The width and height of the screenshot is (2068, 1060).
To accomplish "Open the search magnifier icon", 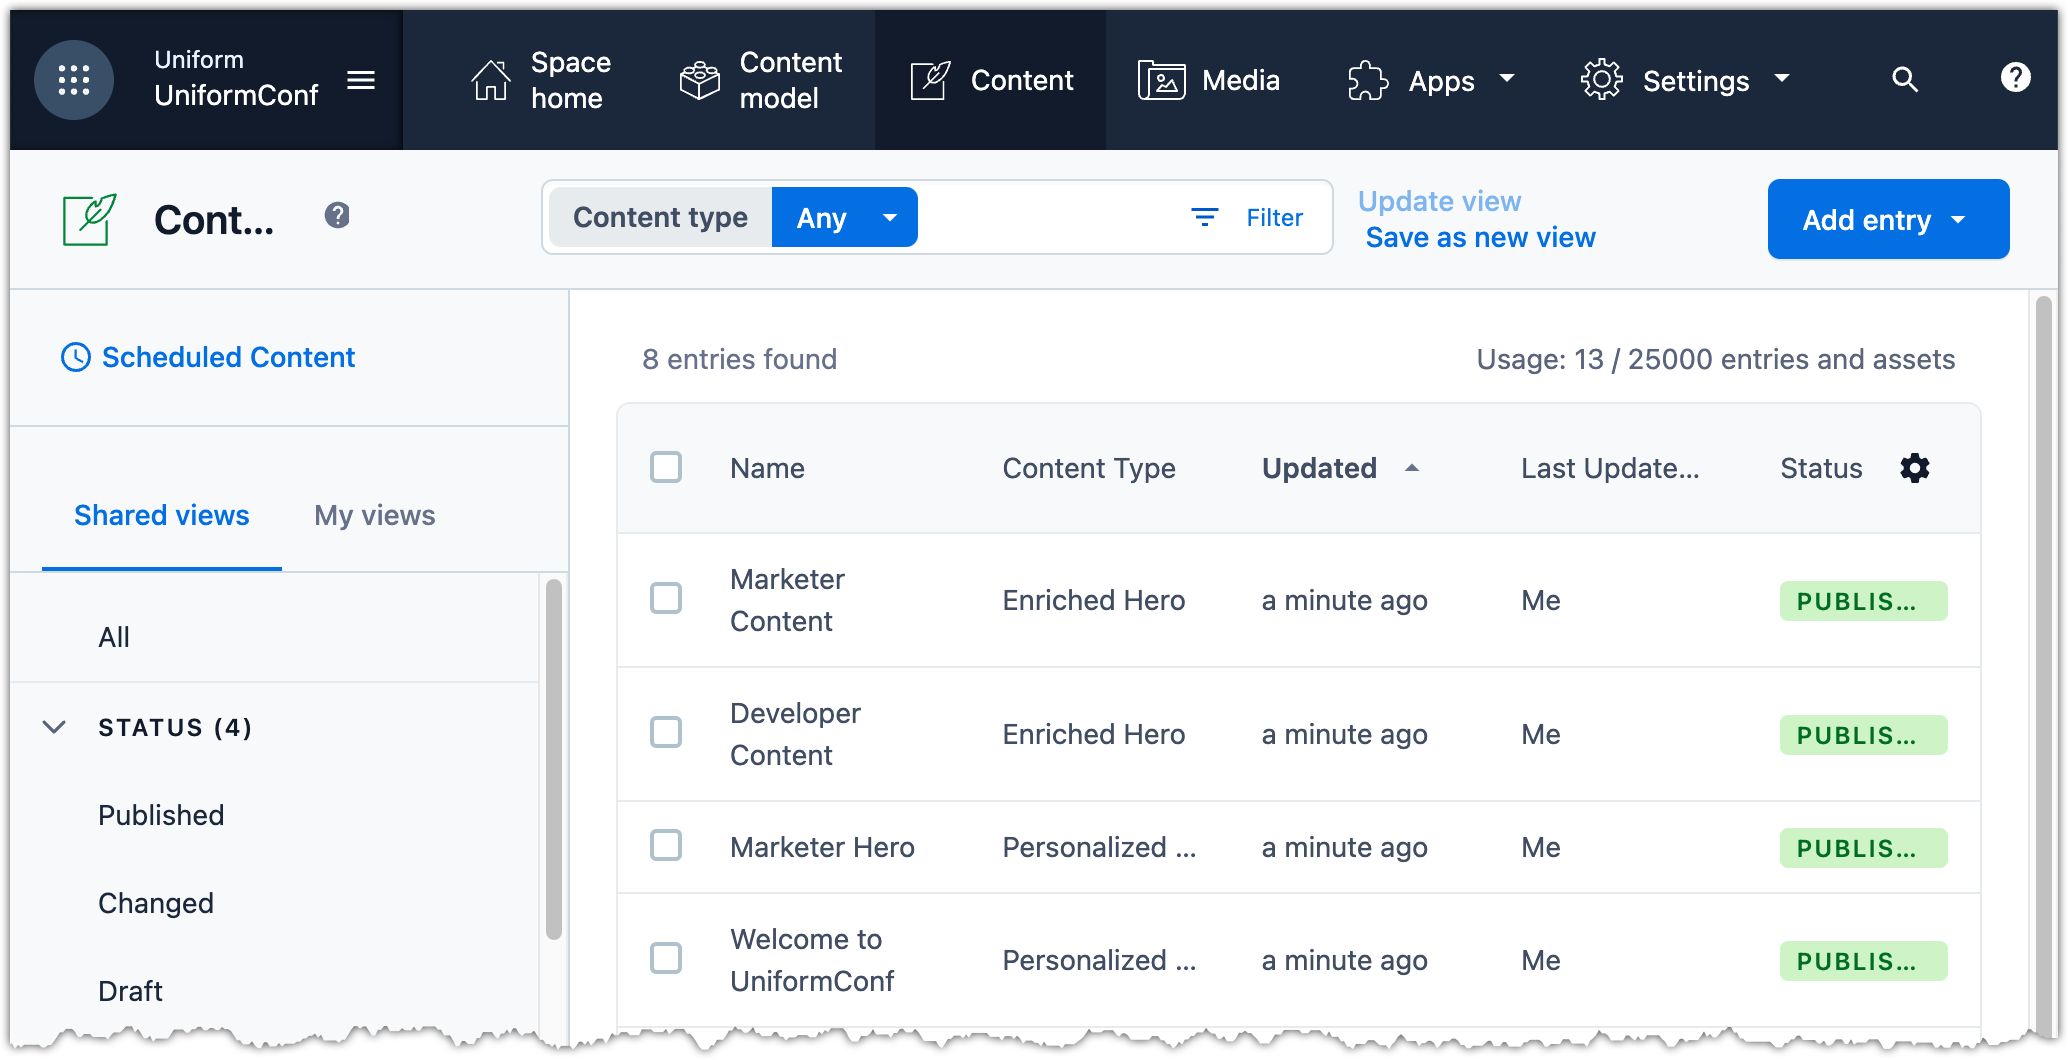I will pos(1904,80).
